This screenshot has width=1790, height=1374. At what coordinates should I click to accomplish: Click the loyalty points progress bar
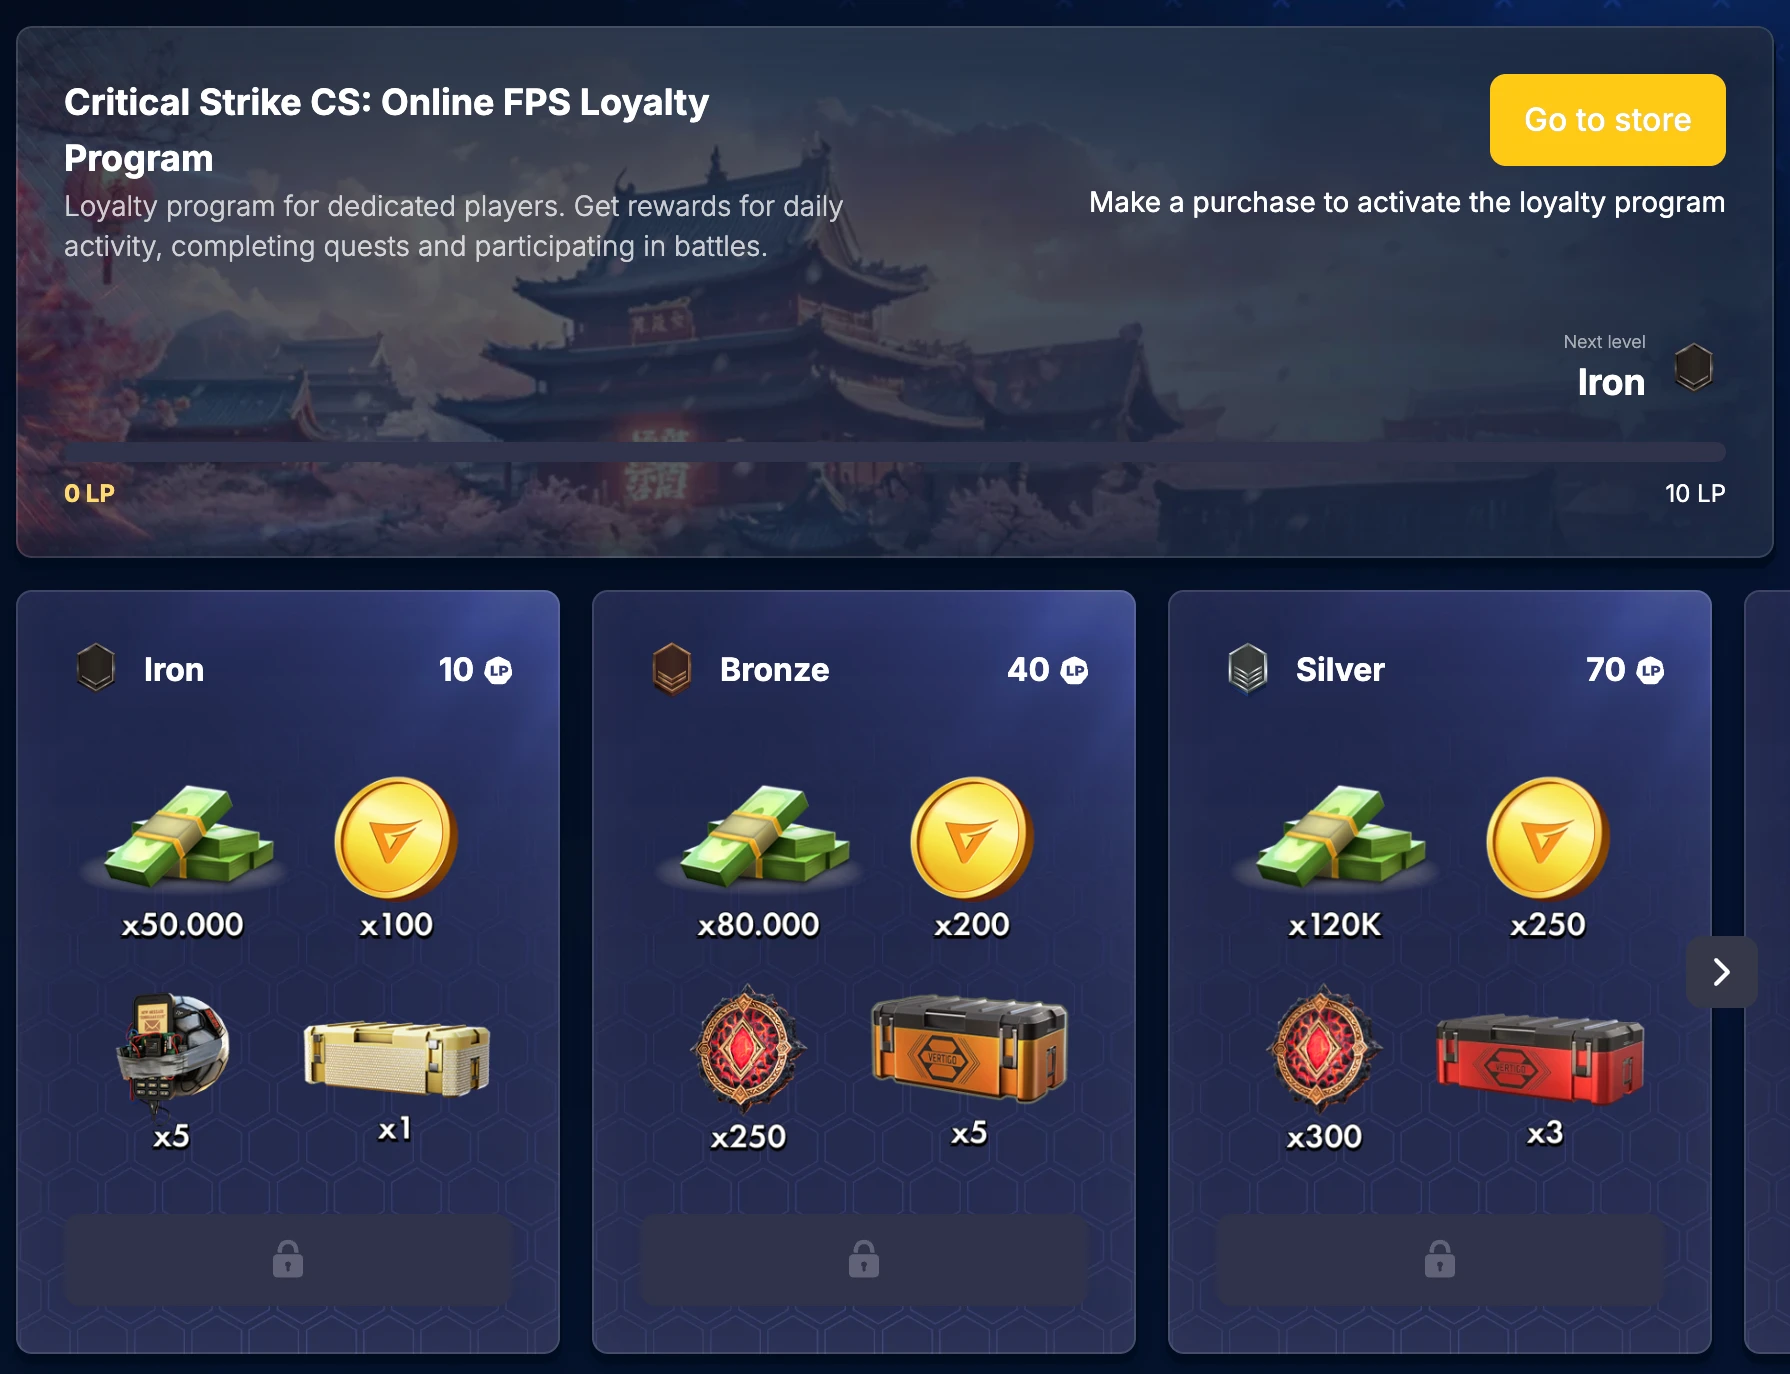point(894,452)
